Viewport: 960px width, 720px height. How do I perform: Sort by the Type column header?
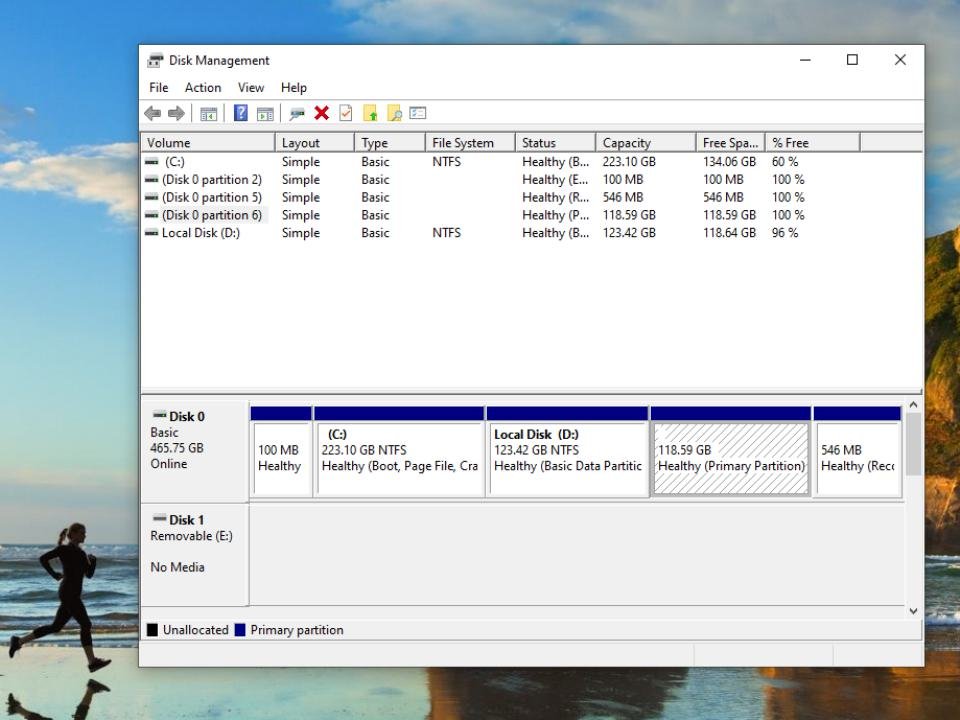[390, 143]
